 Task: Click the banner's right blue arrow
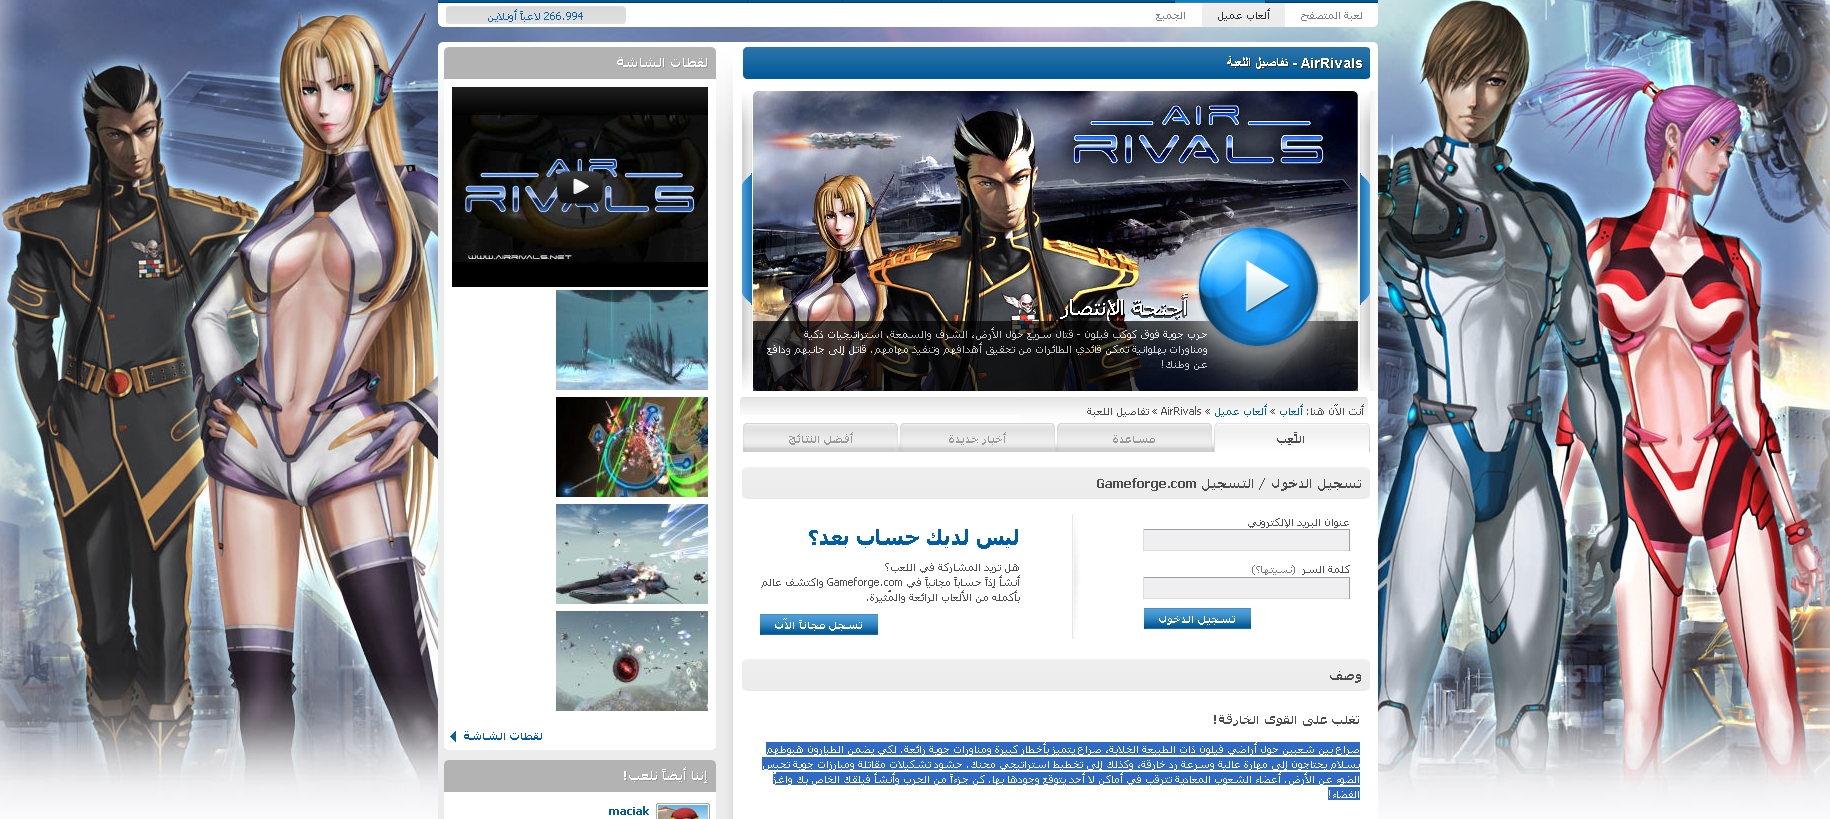tap(1364, 240)
